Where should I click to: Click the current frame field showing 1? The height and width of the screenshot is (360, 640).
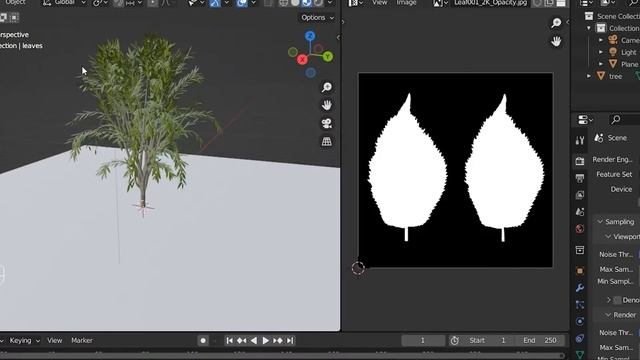click(423, 340)
